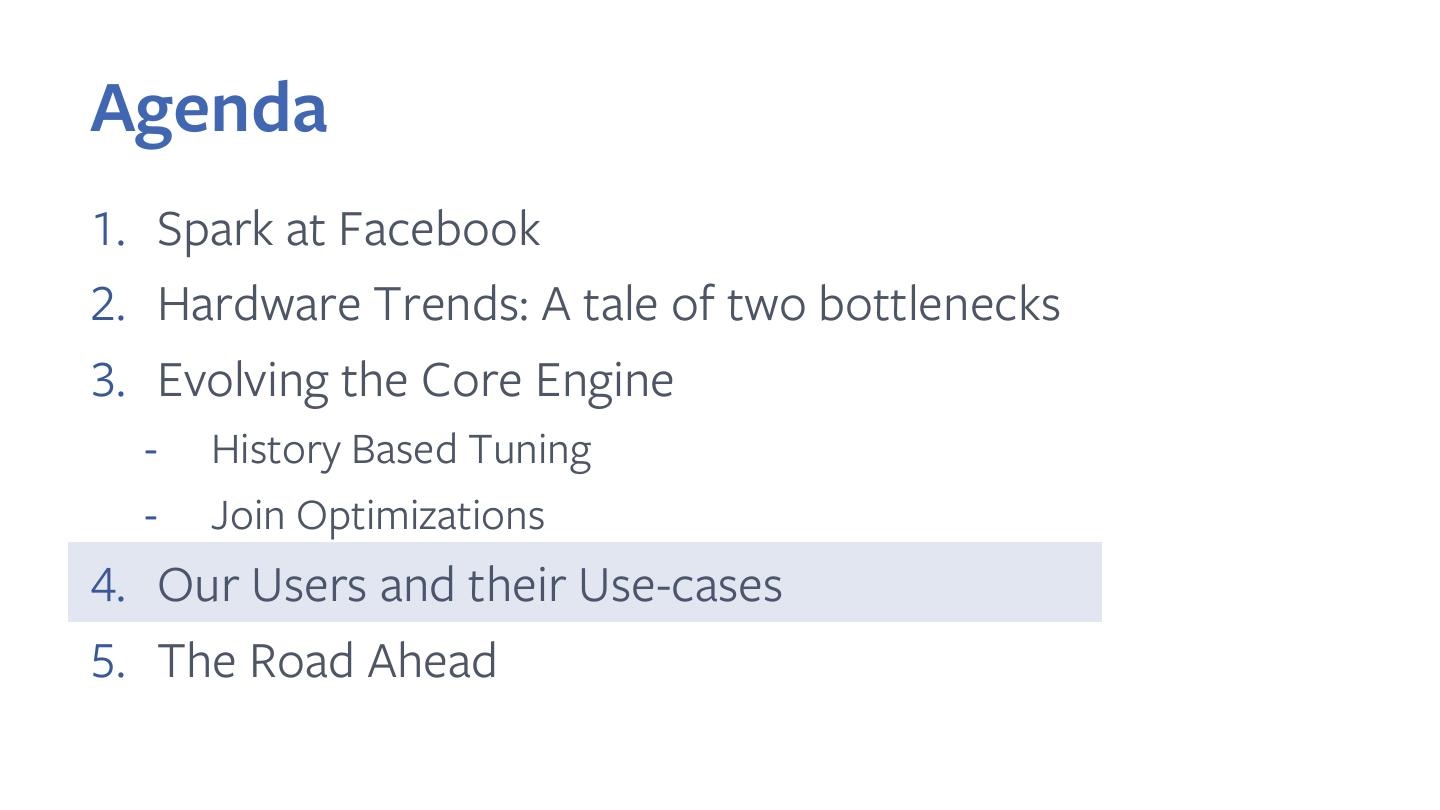Screen dimensions: 1440x810
Task: Click the word Use-cases
Action: pos(680,585)
